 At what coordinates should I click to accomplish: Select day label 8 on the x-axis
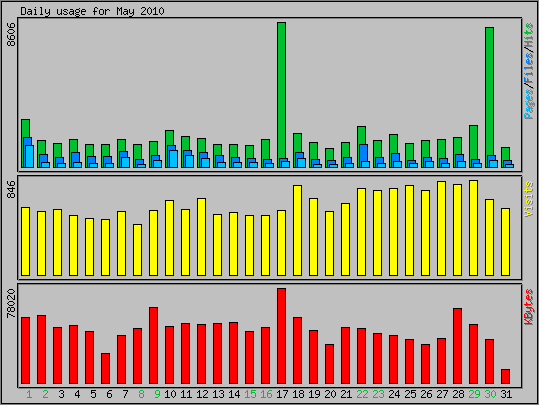[141, 394]
